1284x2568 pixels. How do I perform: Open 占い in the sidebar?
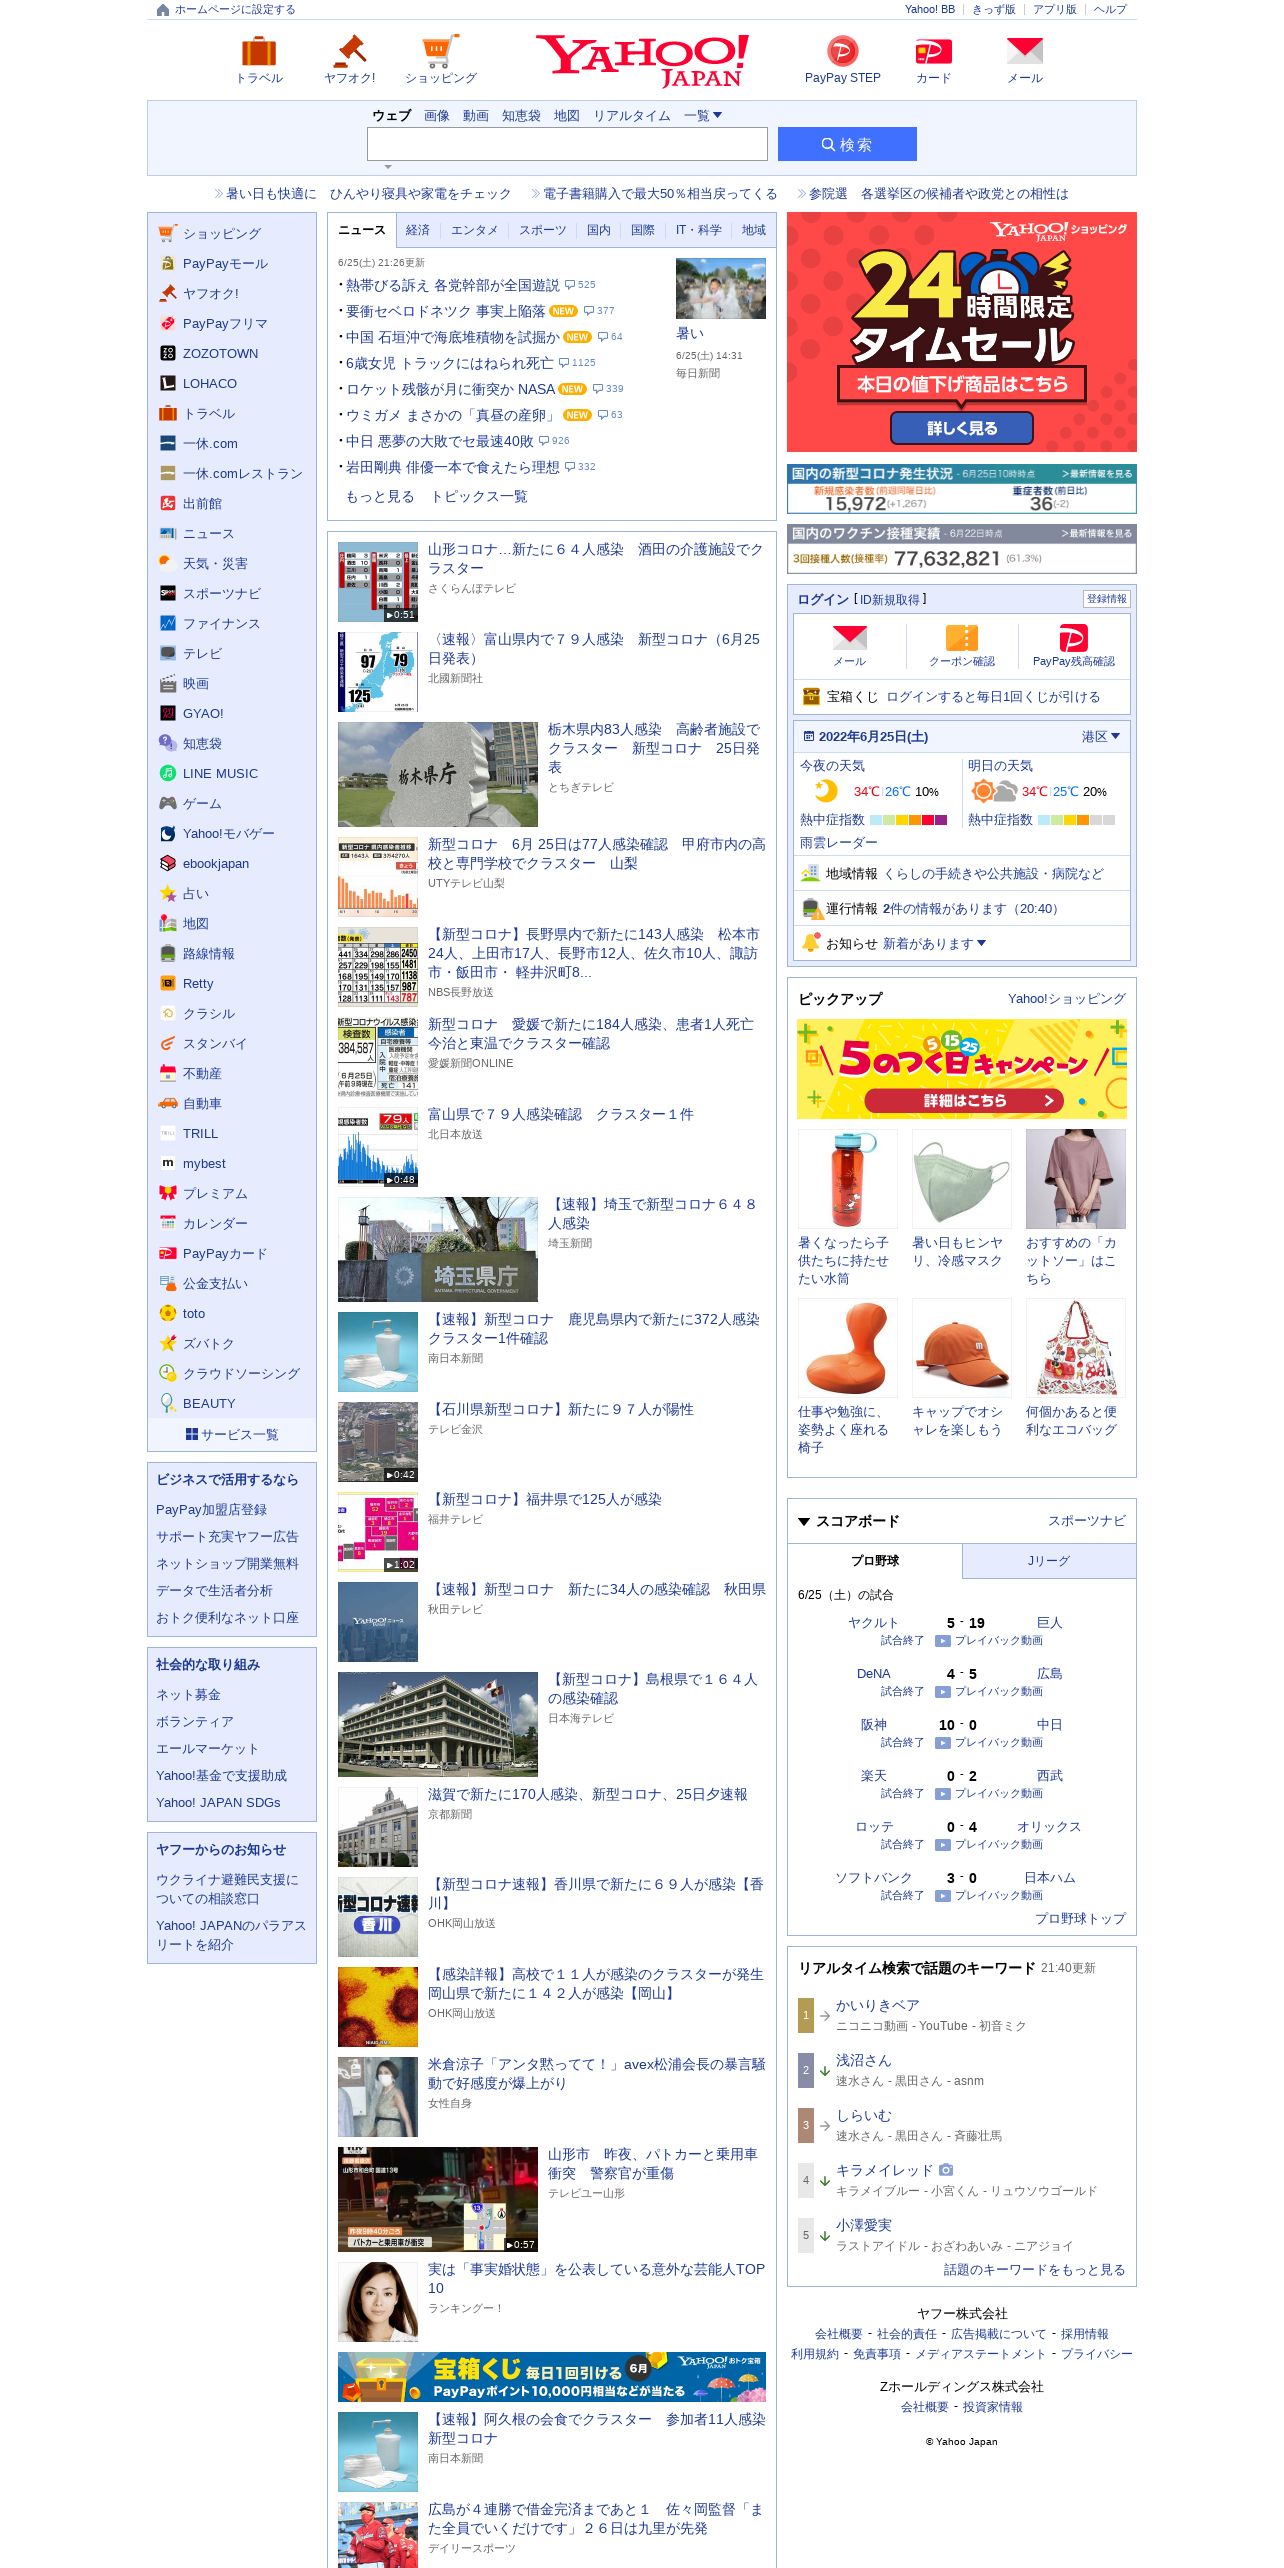pyautogui.click(x=195, y=894)
